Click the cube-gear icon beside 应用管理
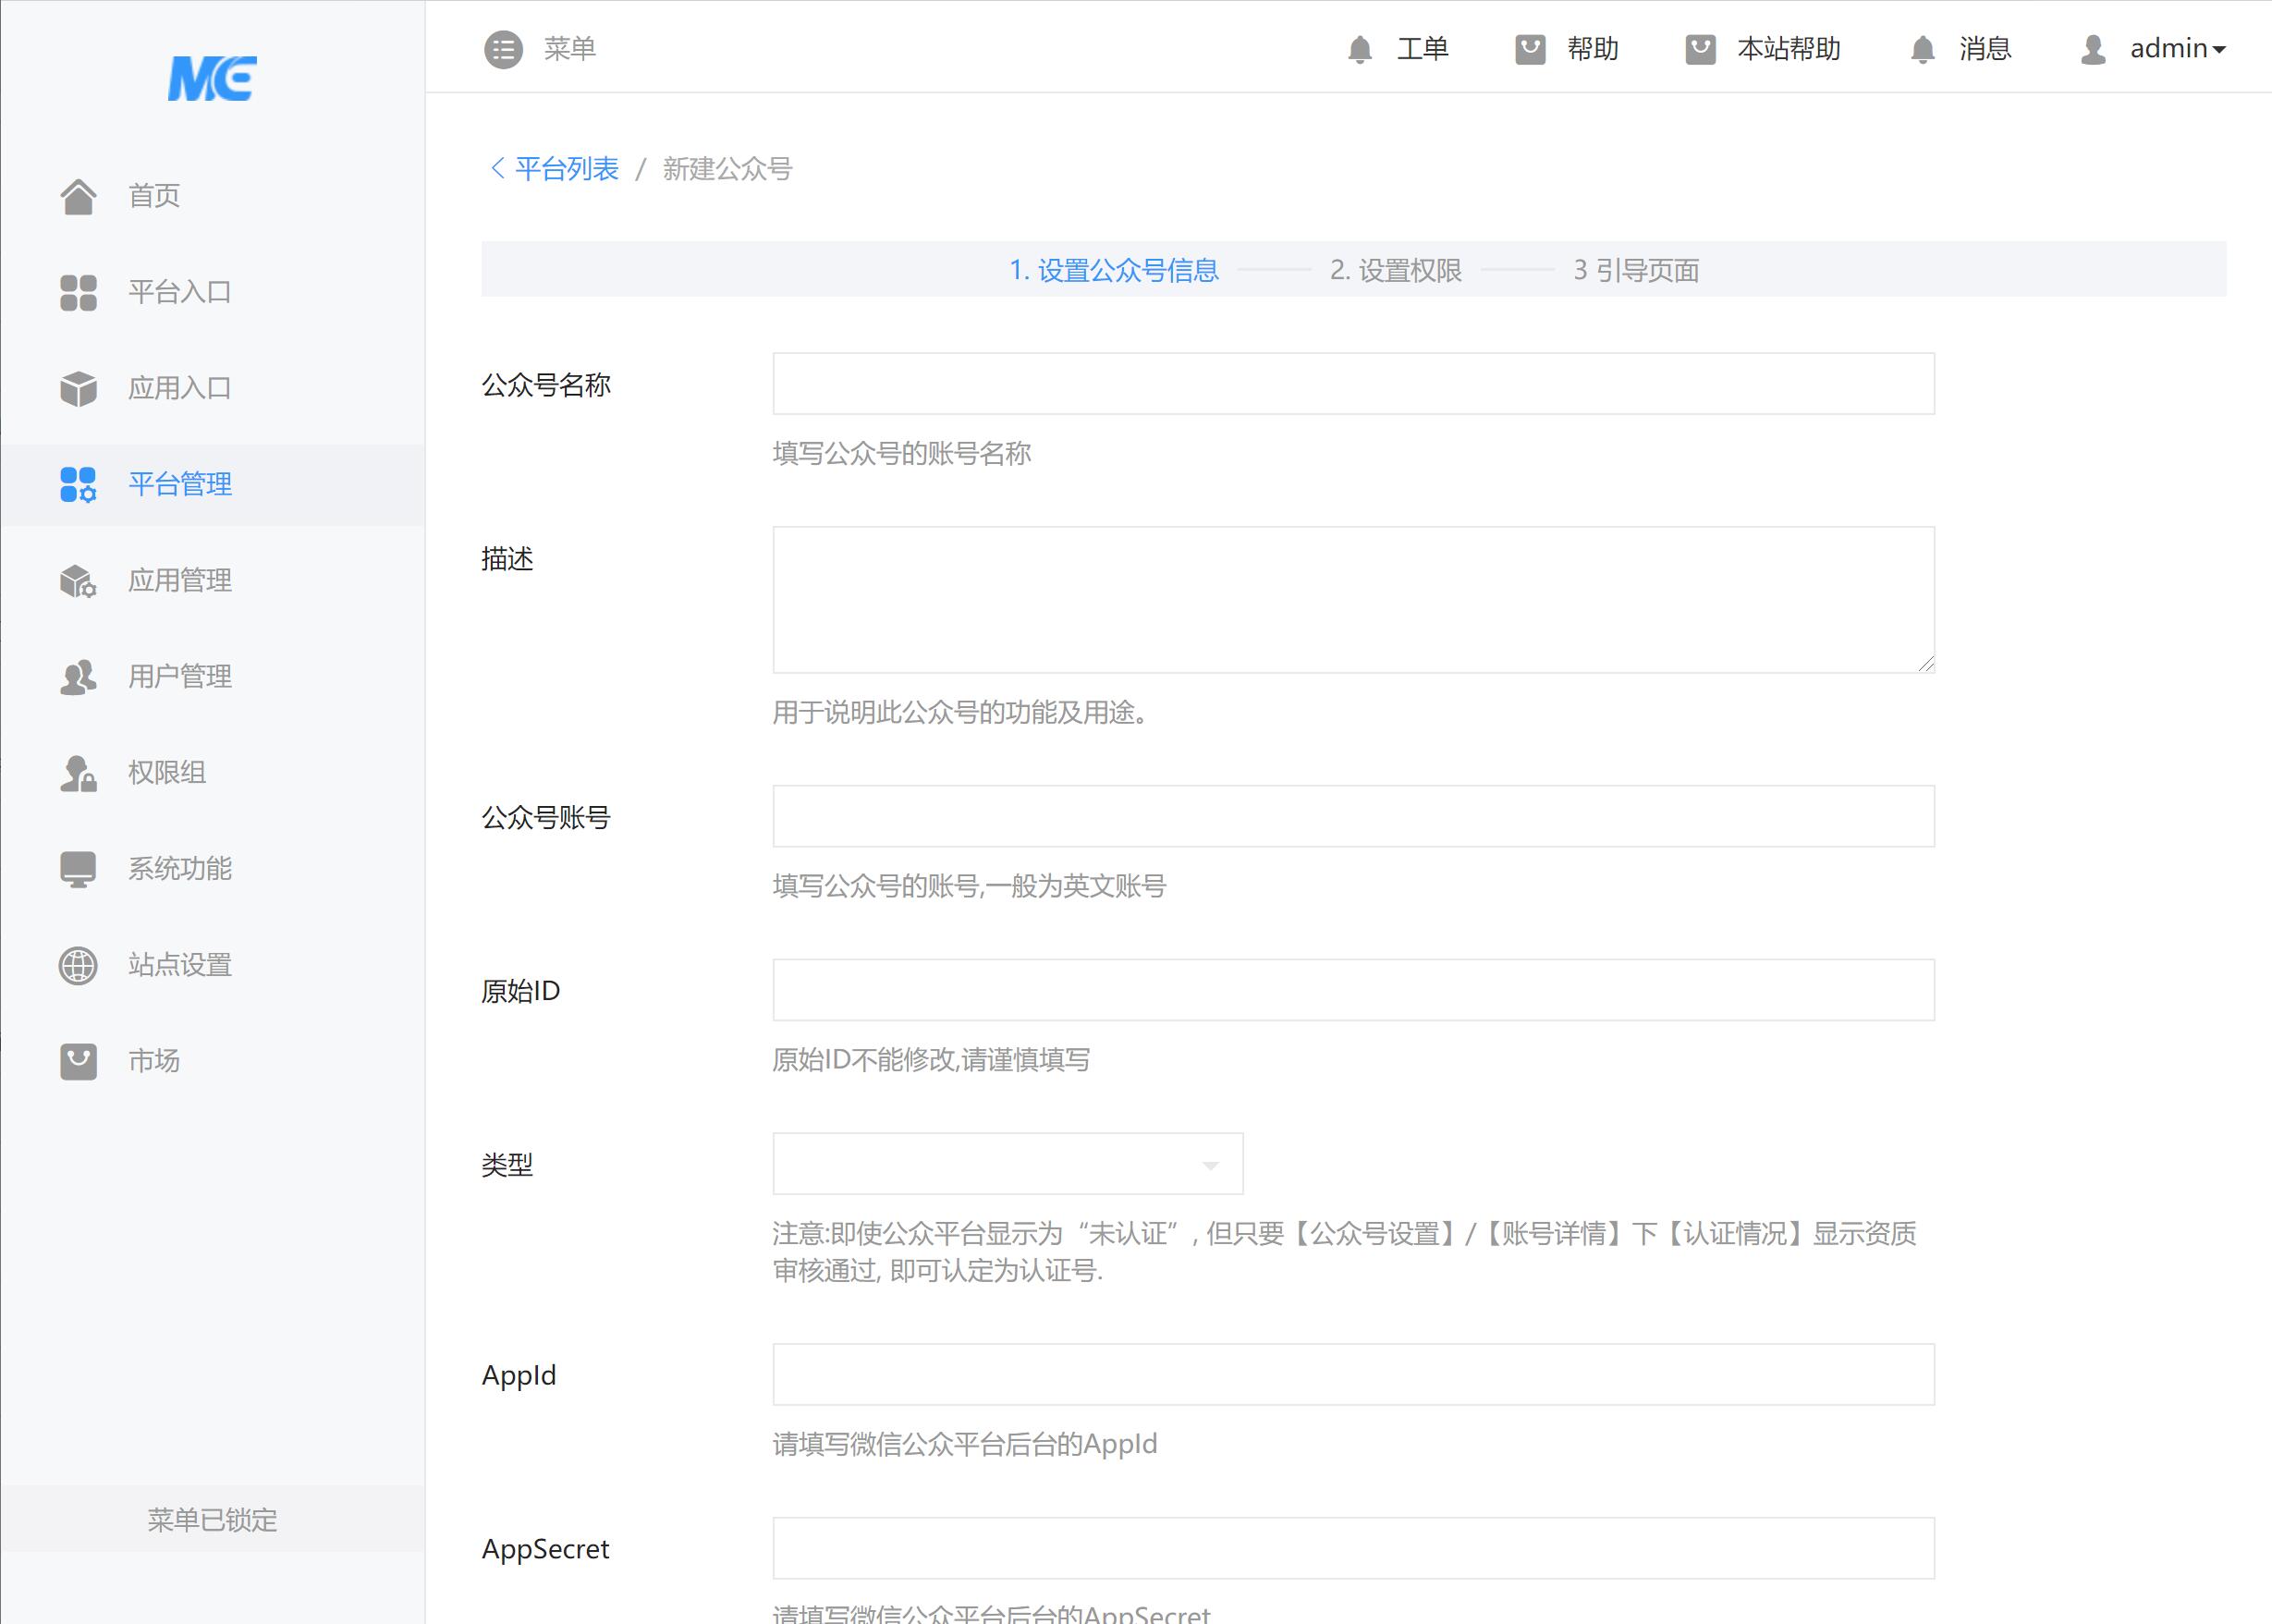This screenshot has width=2272, height=1624. (78, 580)
